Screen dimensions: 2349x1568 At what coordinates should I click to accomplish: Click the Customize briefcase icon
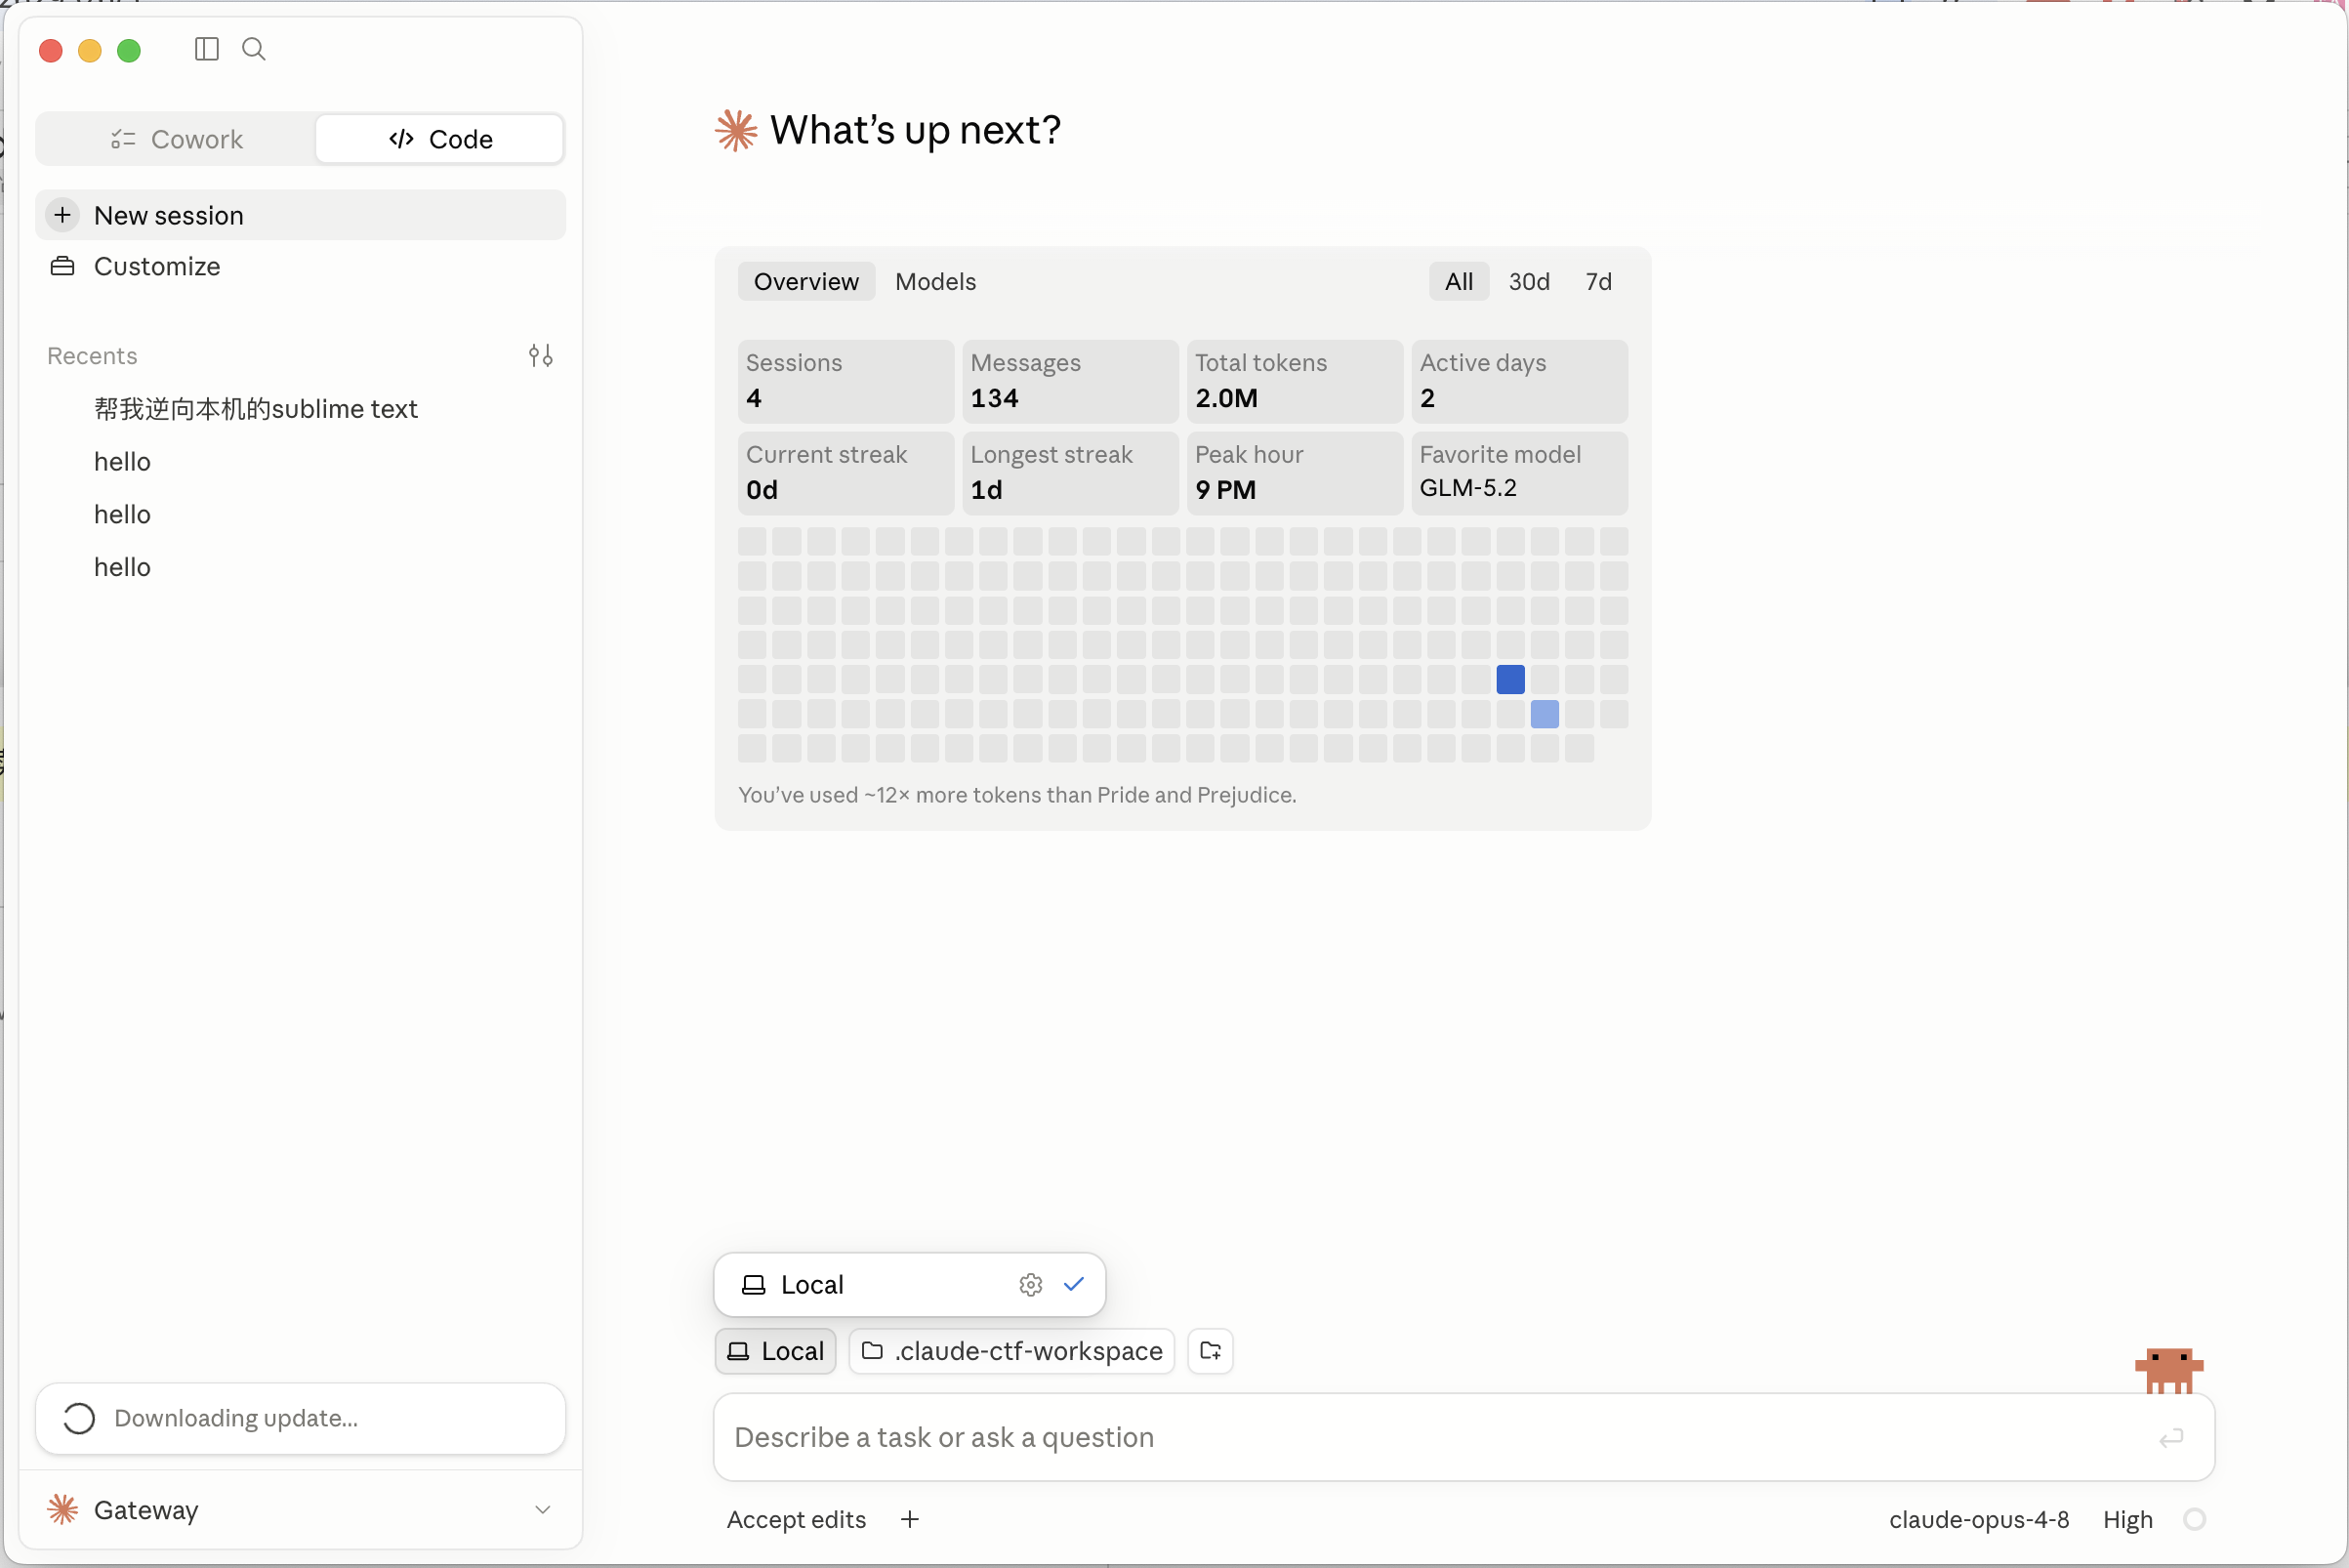click(62, 266)
